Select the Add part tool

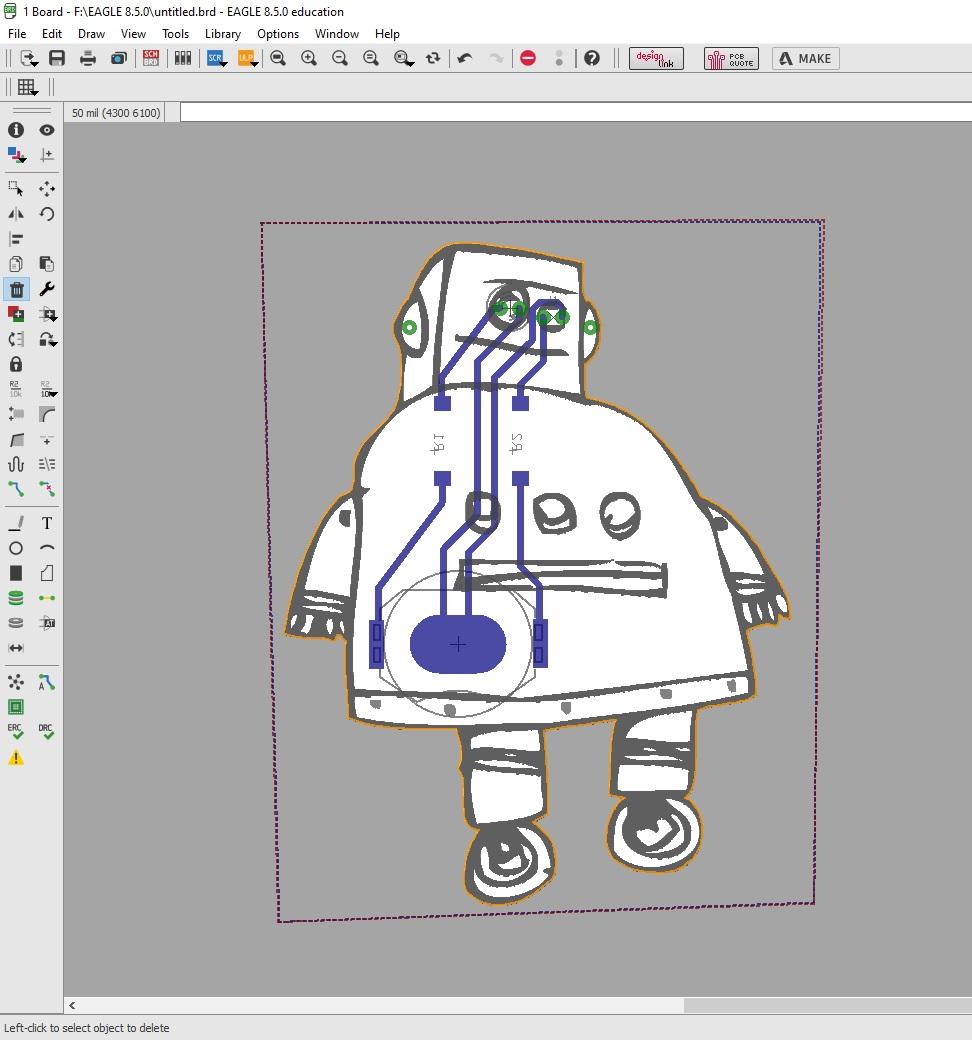point(16,314)
